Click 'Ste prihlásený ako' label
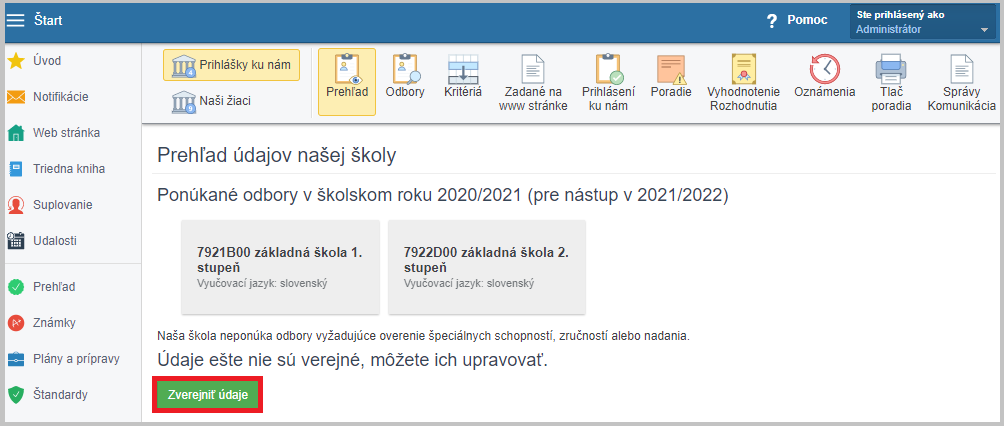Screen dimensions: 1004x426 pyautogui.click(x=901, y=15)
